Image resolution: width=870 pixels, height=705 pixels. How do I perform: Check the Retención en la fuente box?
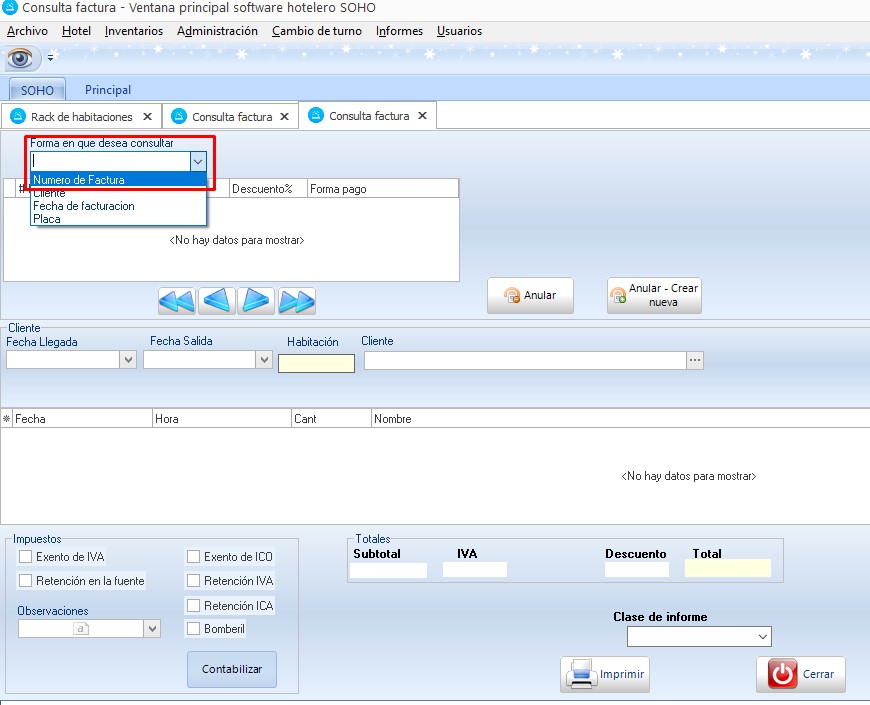[26, 581]
